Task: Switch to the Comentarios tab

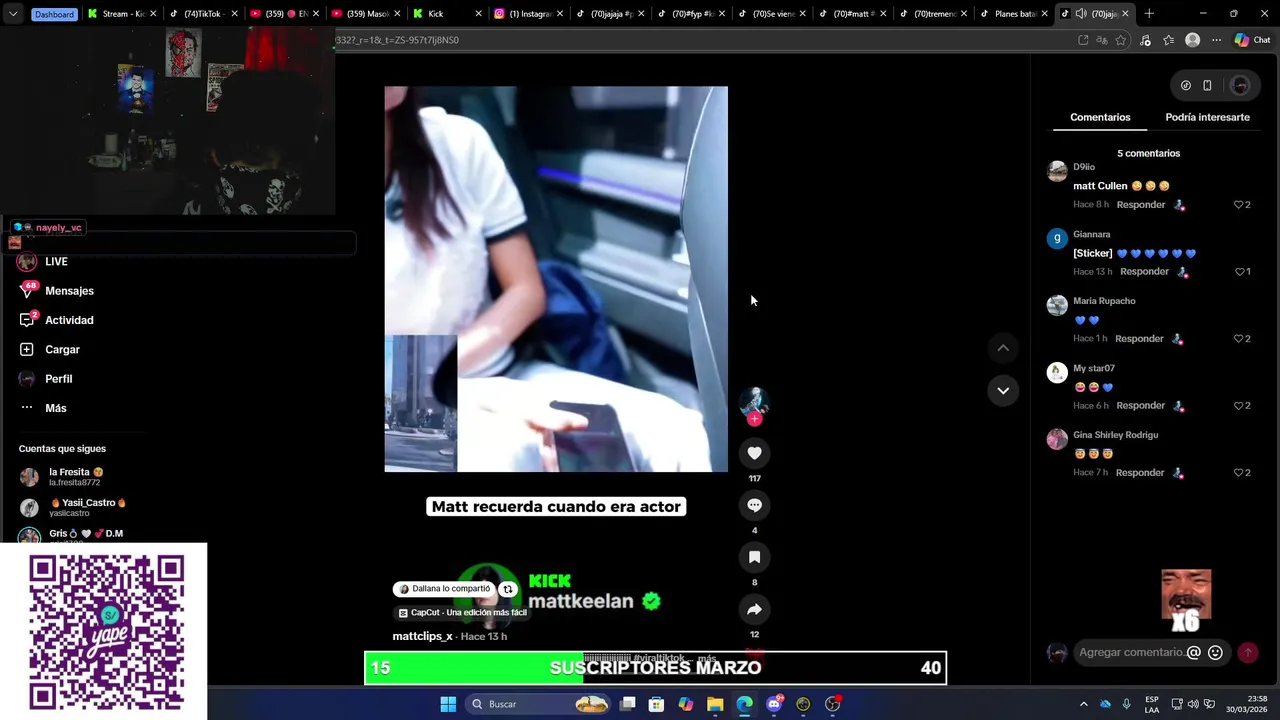Action: click(x=1100, y=117)
